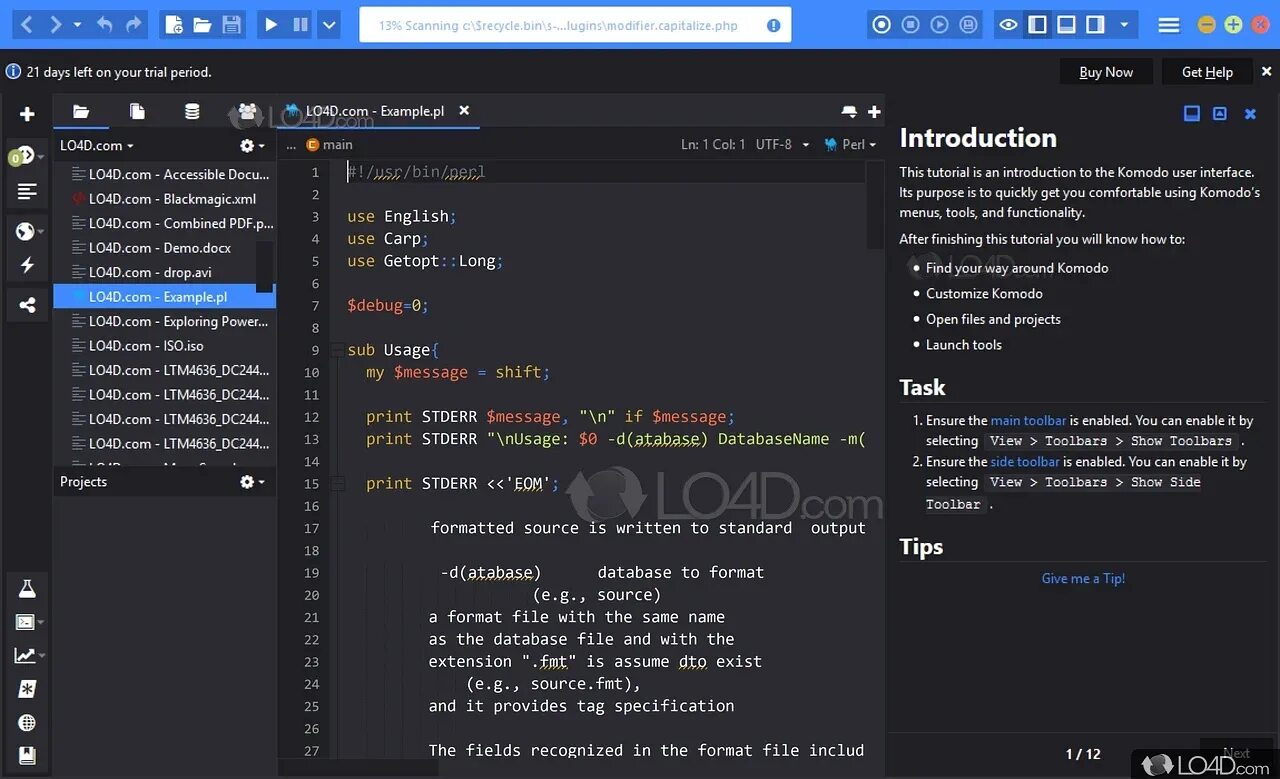Open the hamburger main menu

(1169, 25)
